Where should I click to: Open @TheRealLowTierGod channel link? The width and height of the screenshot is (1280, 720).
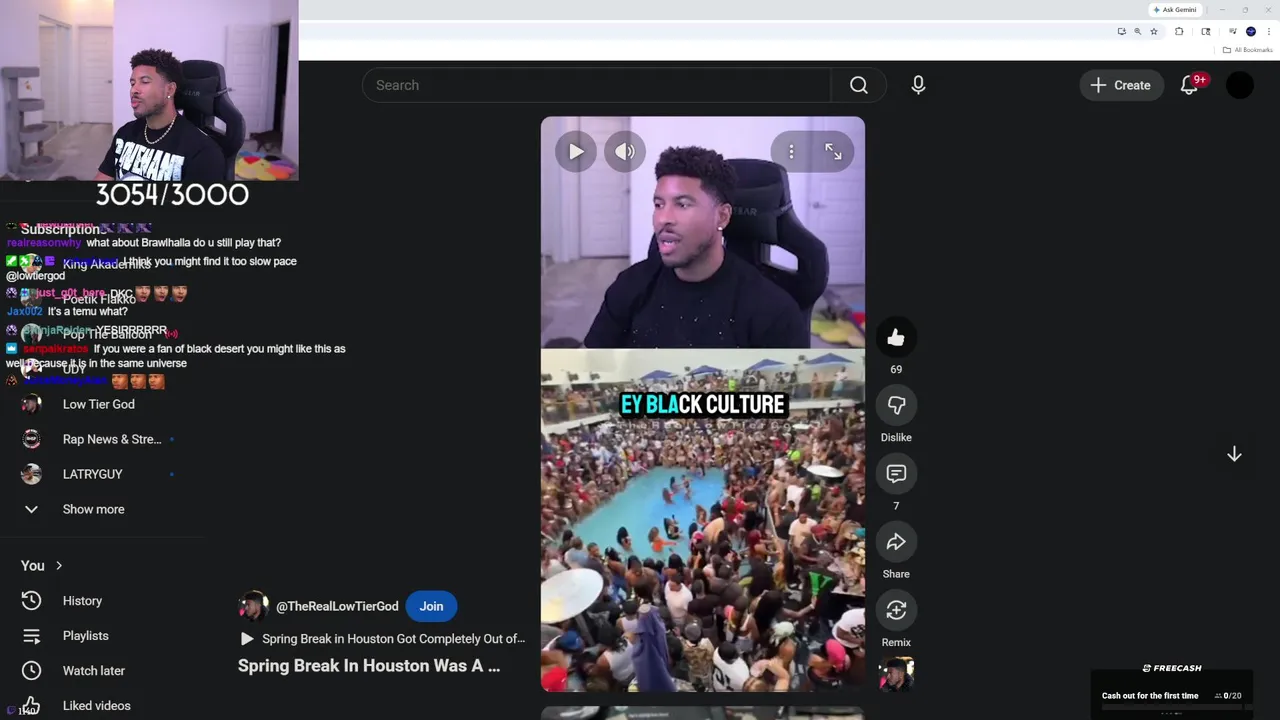pos(337,606)
